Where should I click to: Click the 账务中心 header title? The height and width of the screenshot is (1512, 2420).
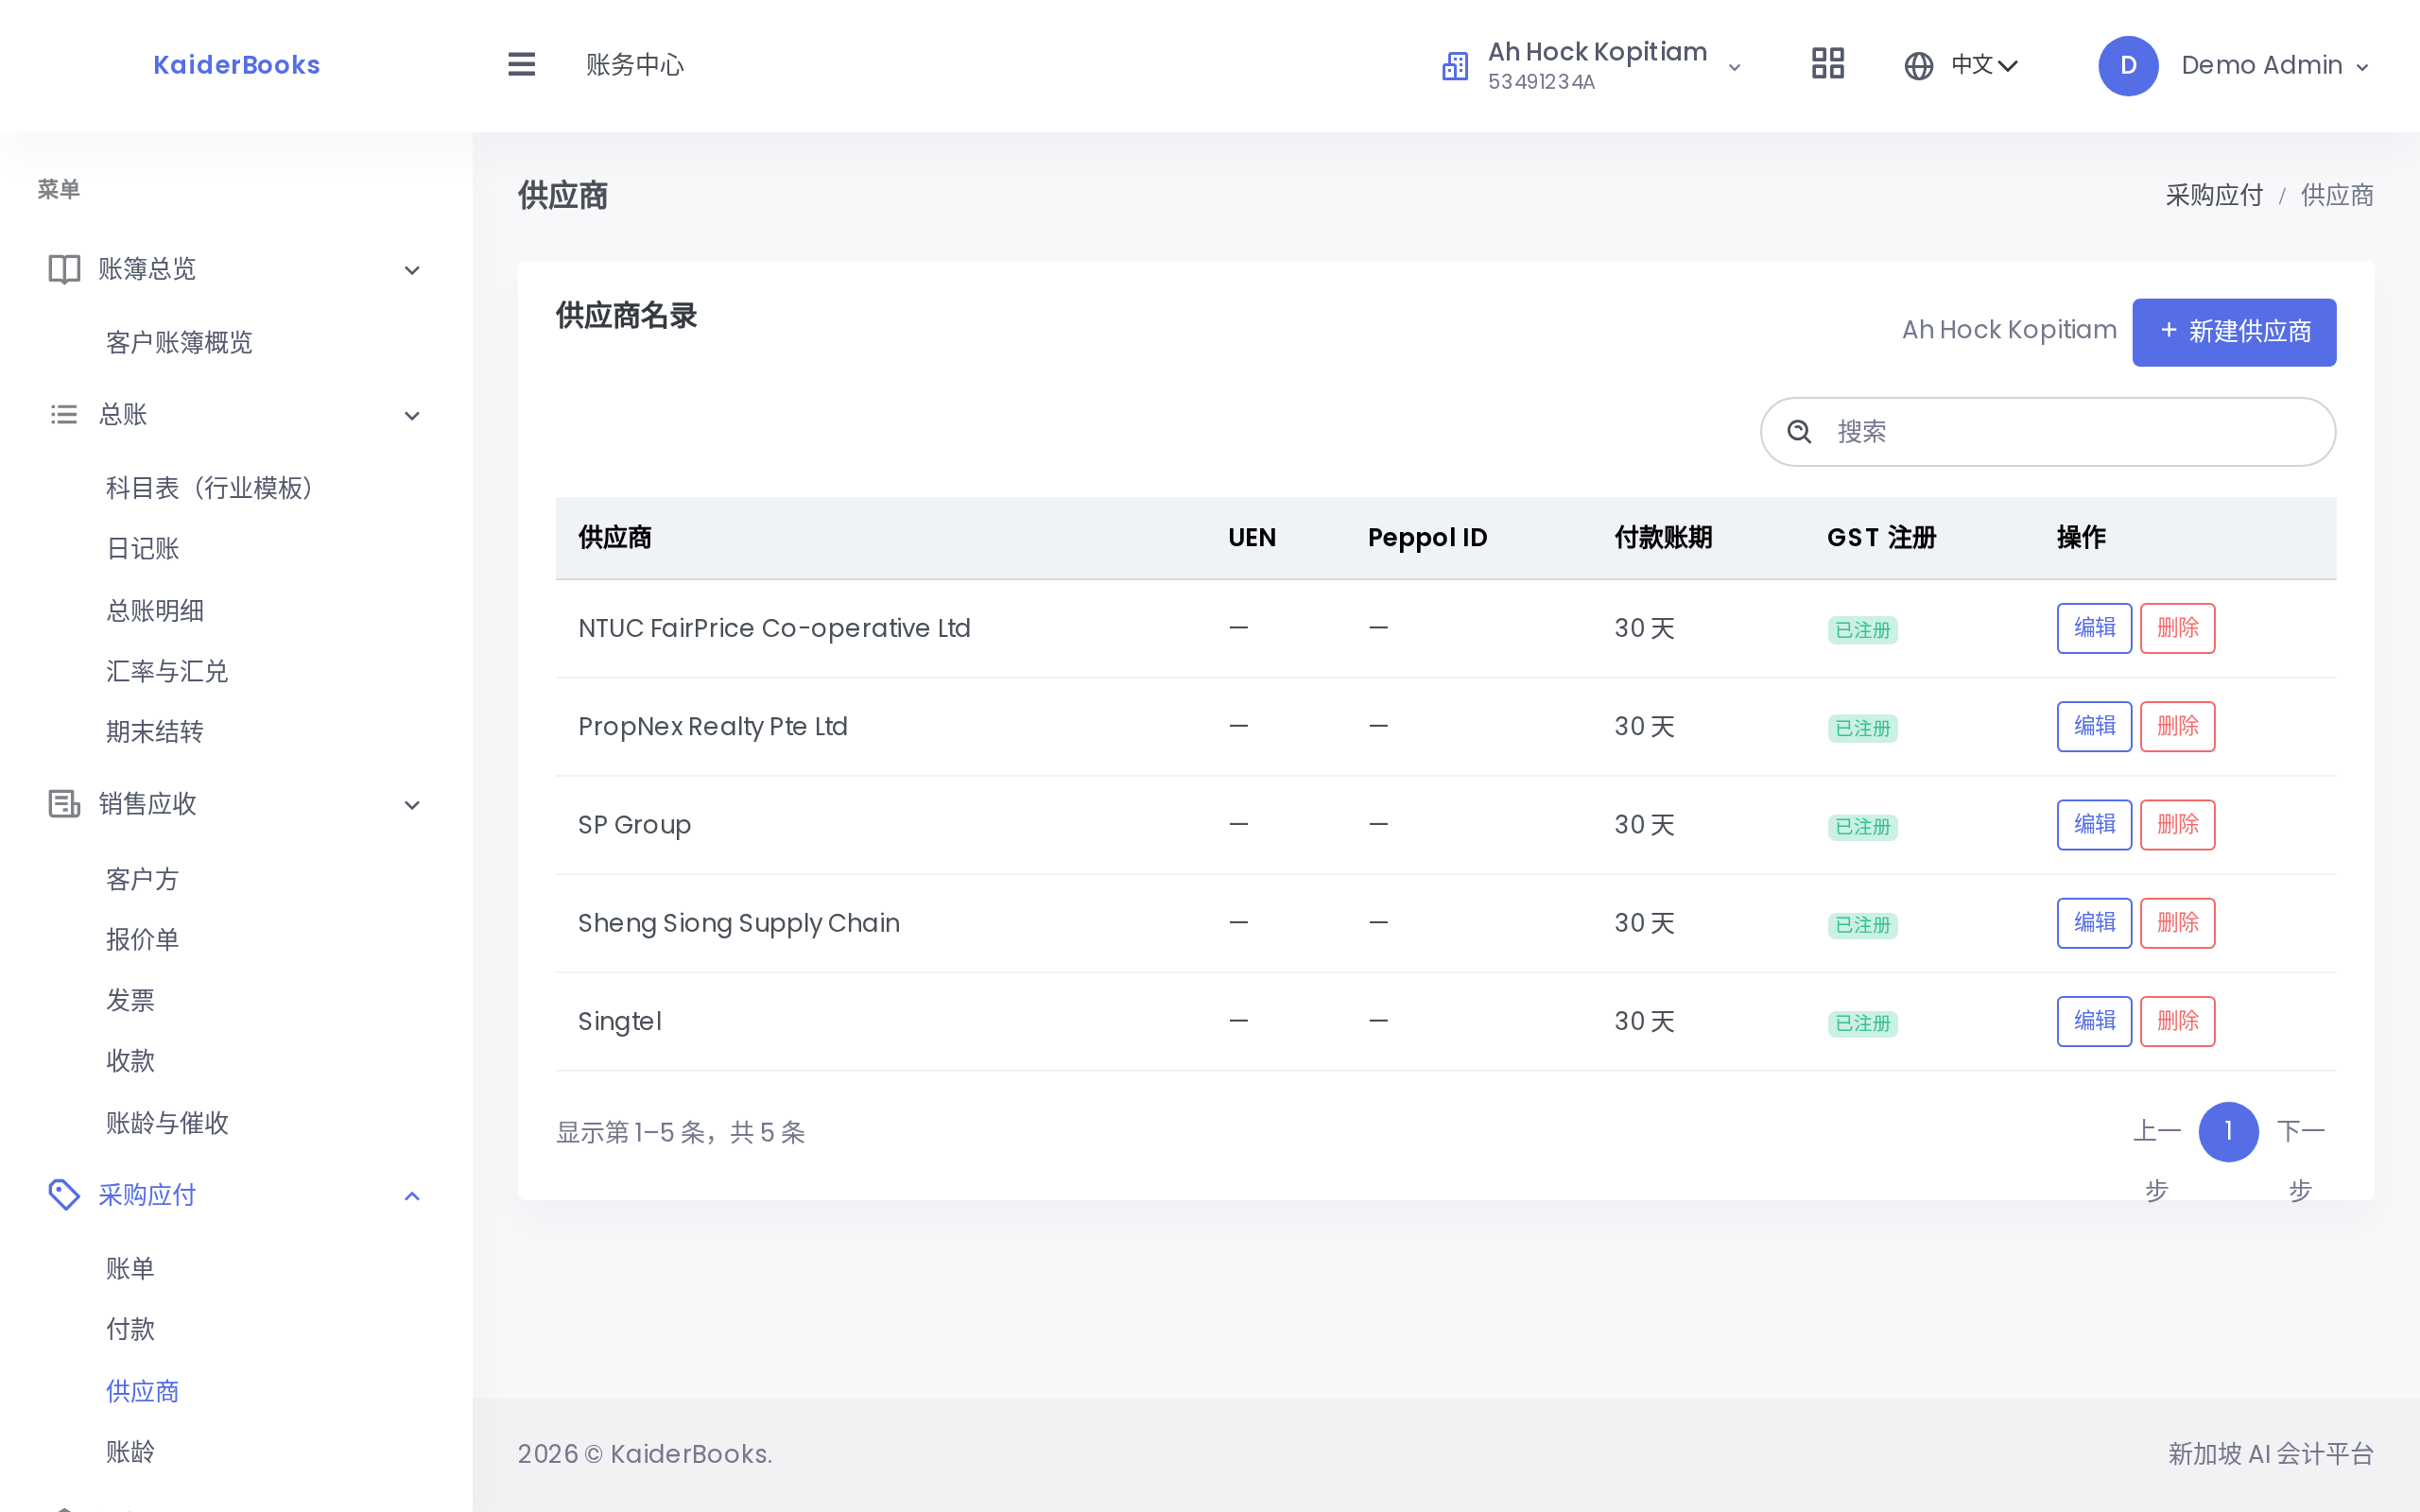tap(635, 65)
